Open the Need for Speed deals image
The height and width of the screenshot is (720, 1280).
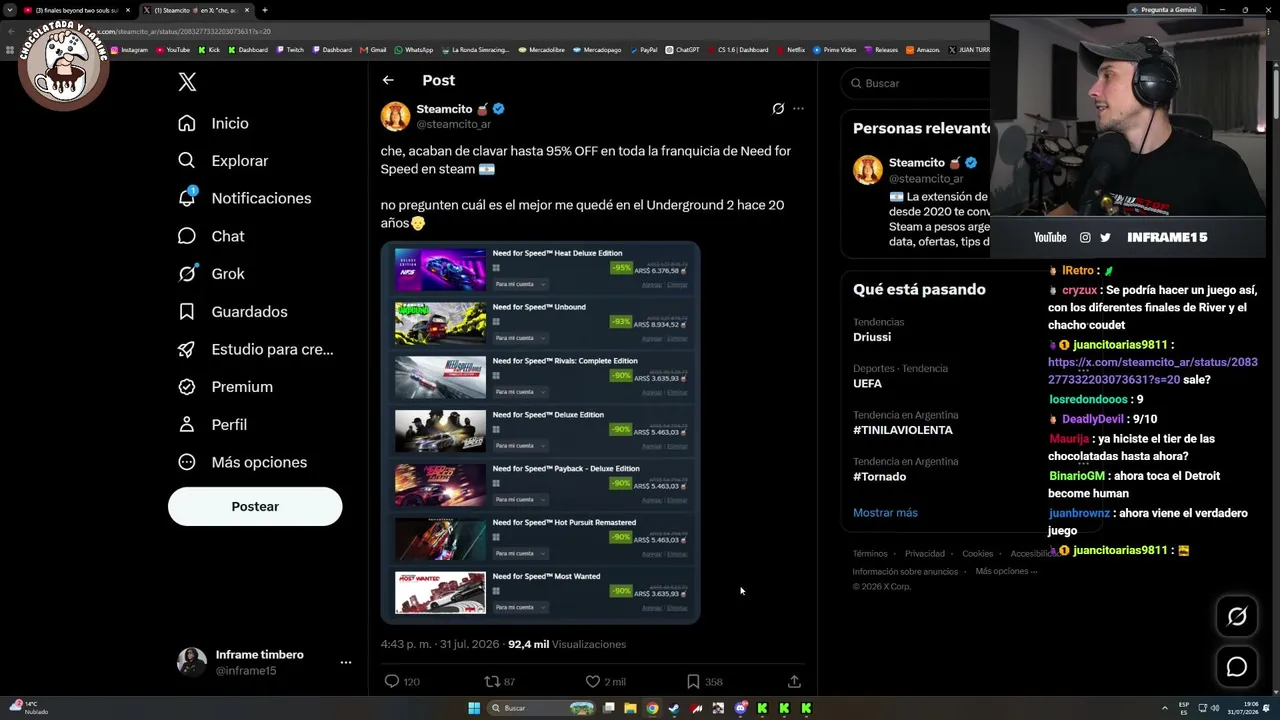[540, 432]
